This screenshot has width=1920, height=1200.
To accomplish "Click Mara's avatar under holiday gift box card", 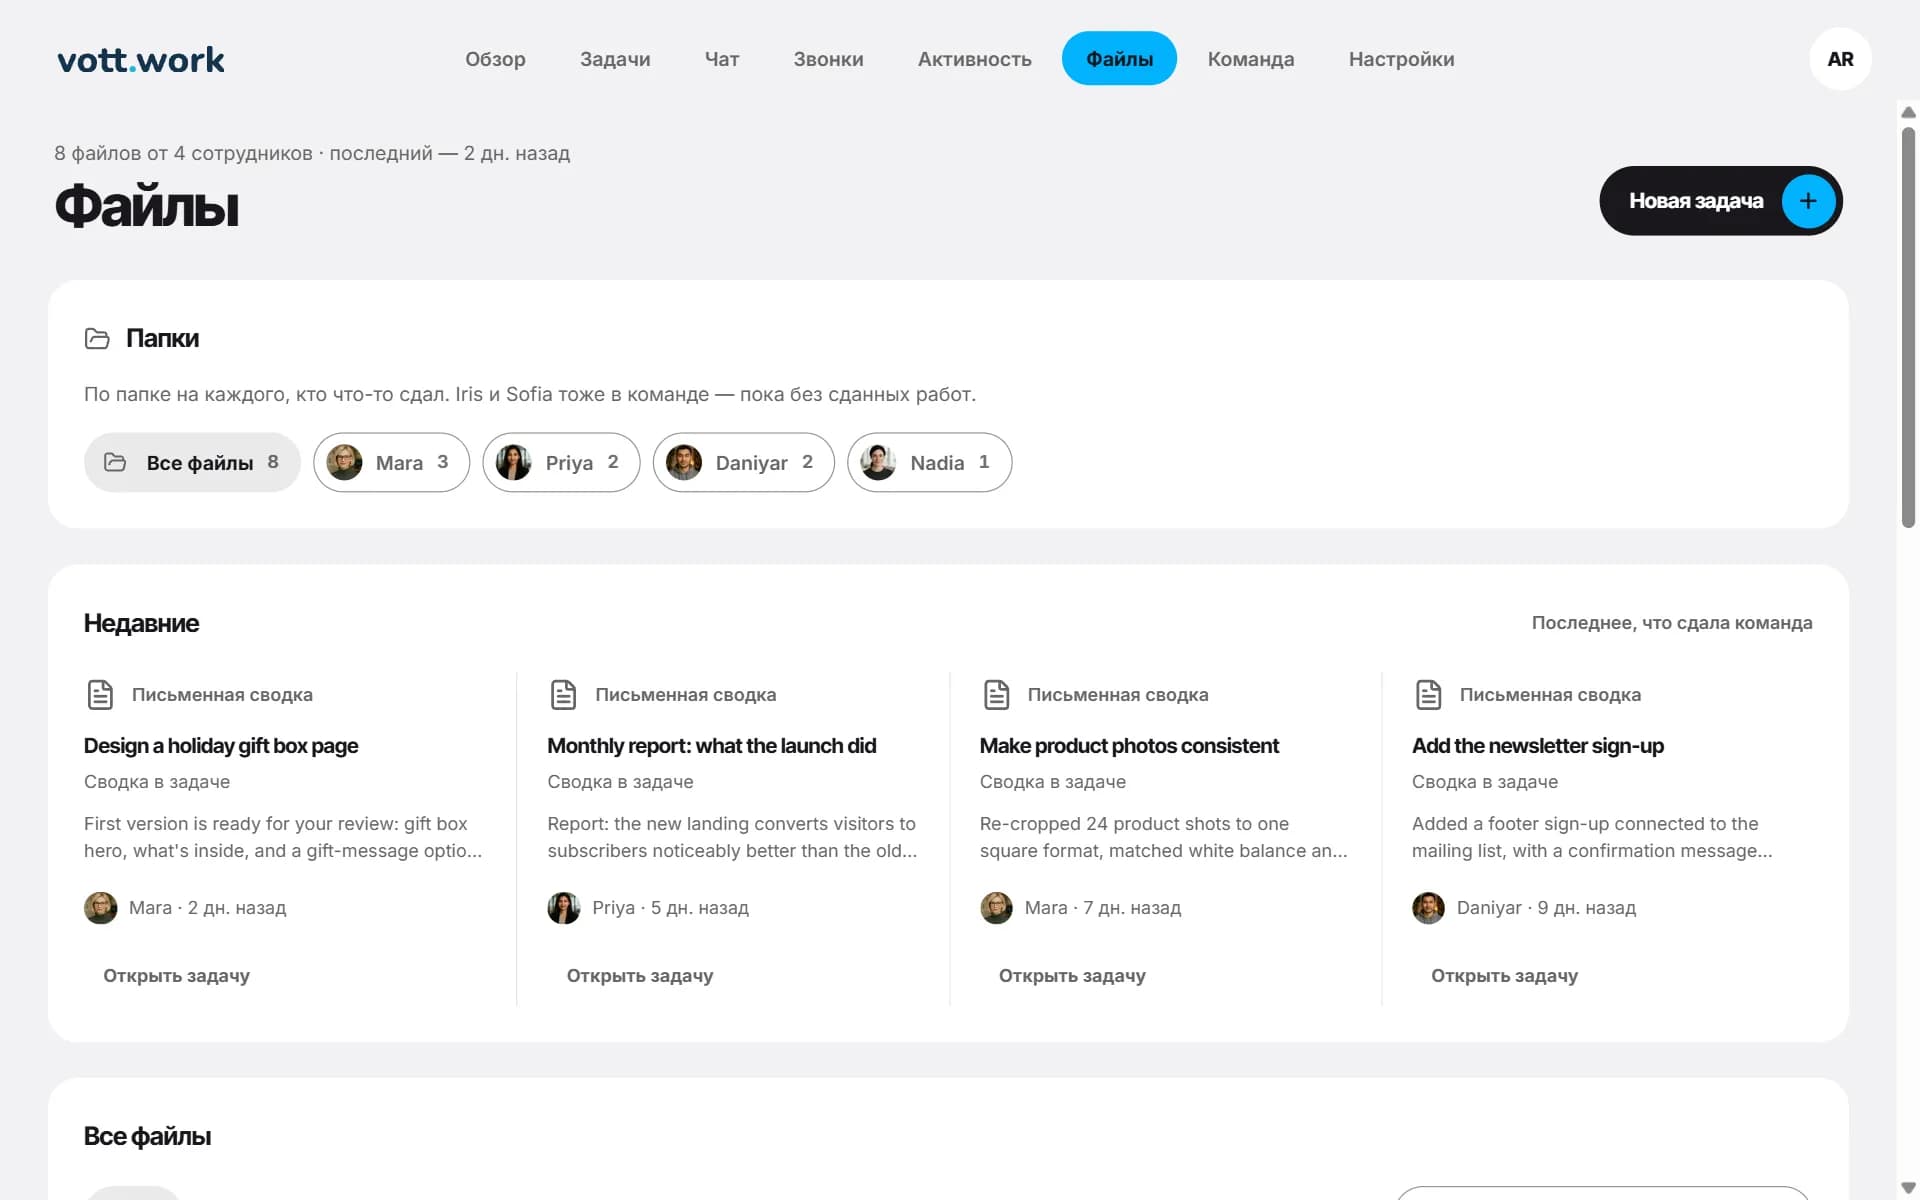I will coord(101,908).
